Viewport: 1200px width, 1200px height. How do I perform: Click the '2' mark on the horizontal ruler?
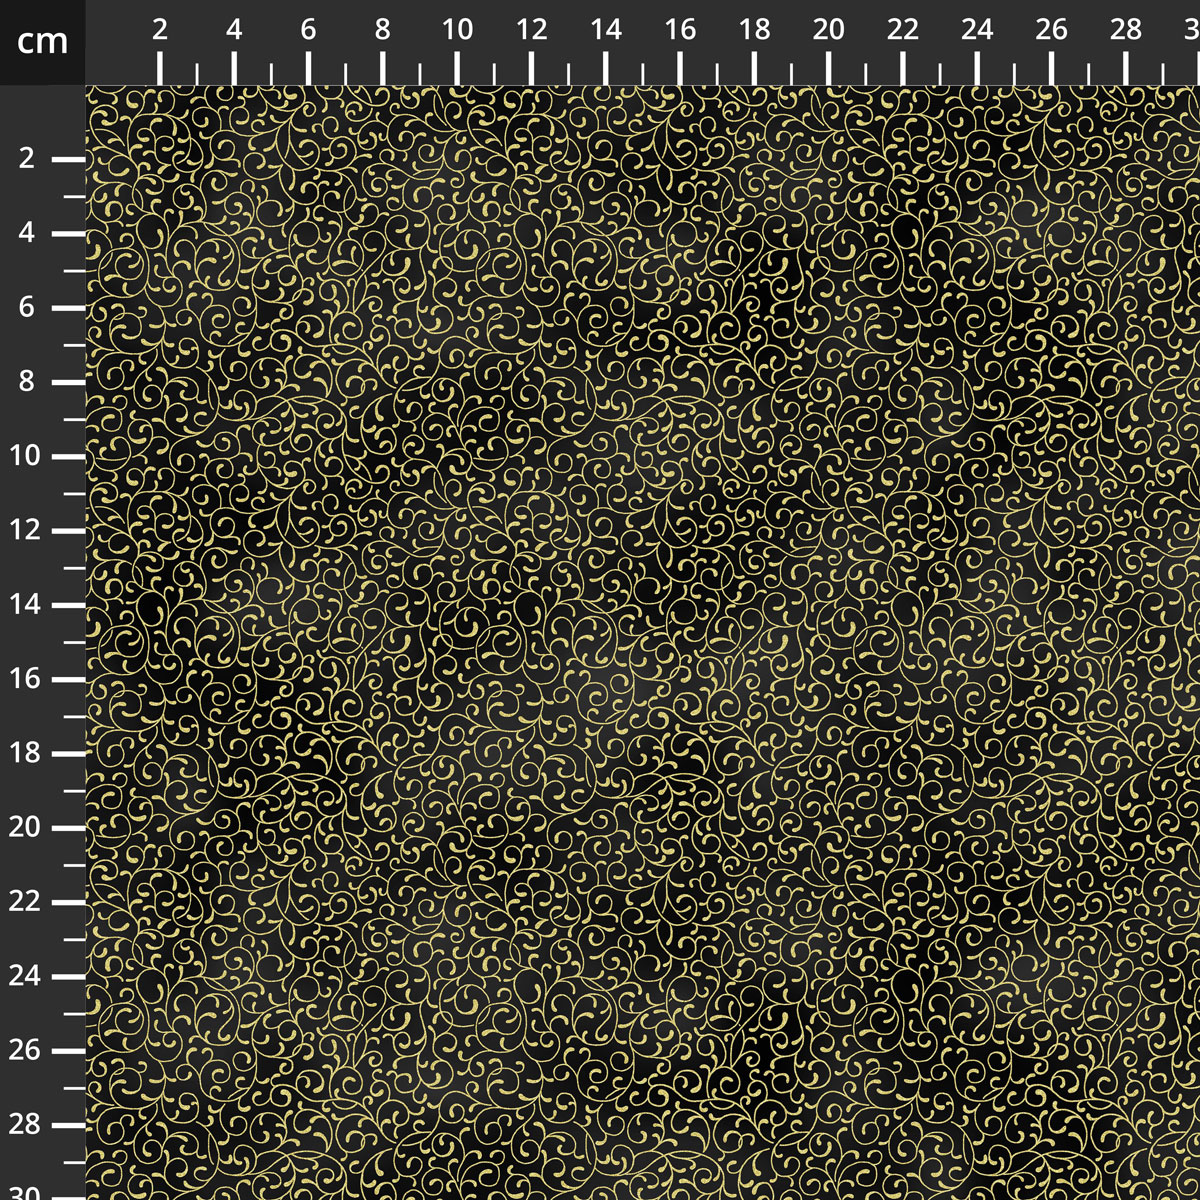pyautogui.click(x=160, y=30)
